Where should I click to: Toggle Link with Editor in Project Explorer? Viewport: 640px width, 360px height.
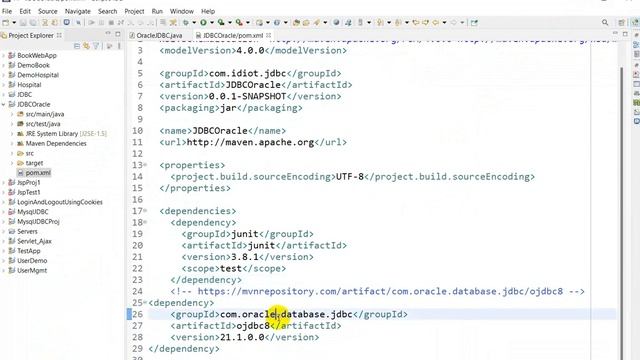(x=86, y=46)
